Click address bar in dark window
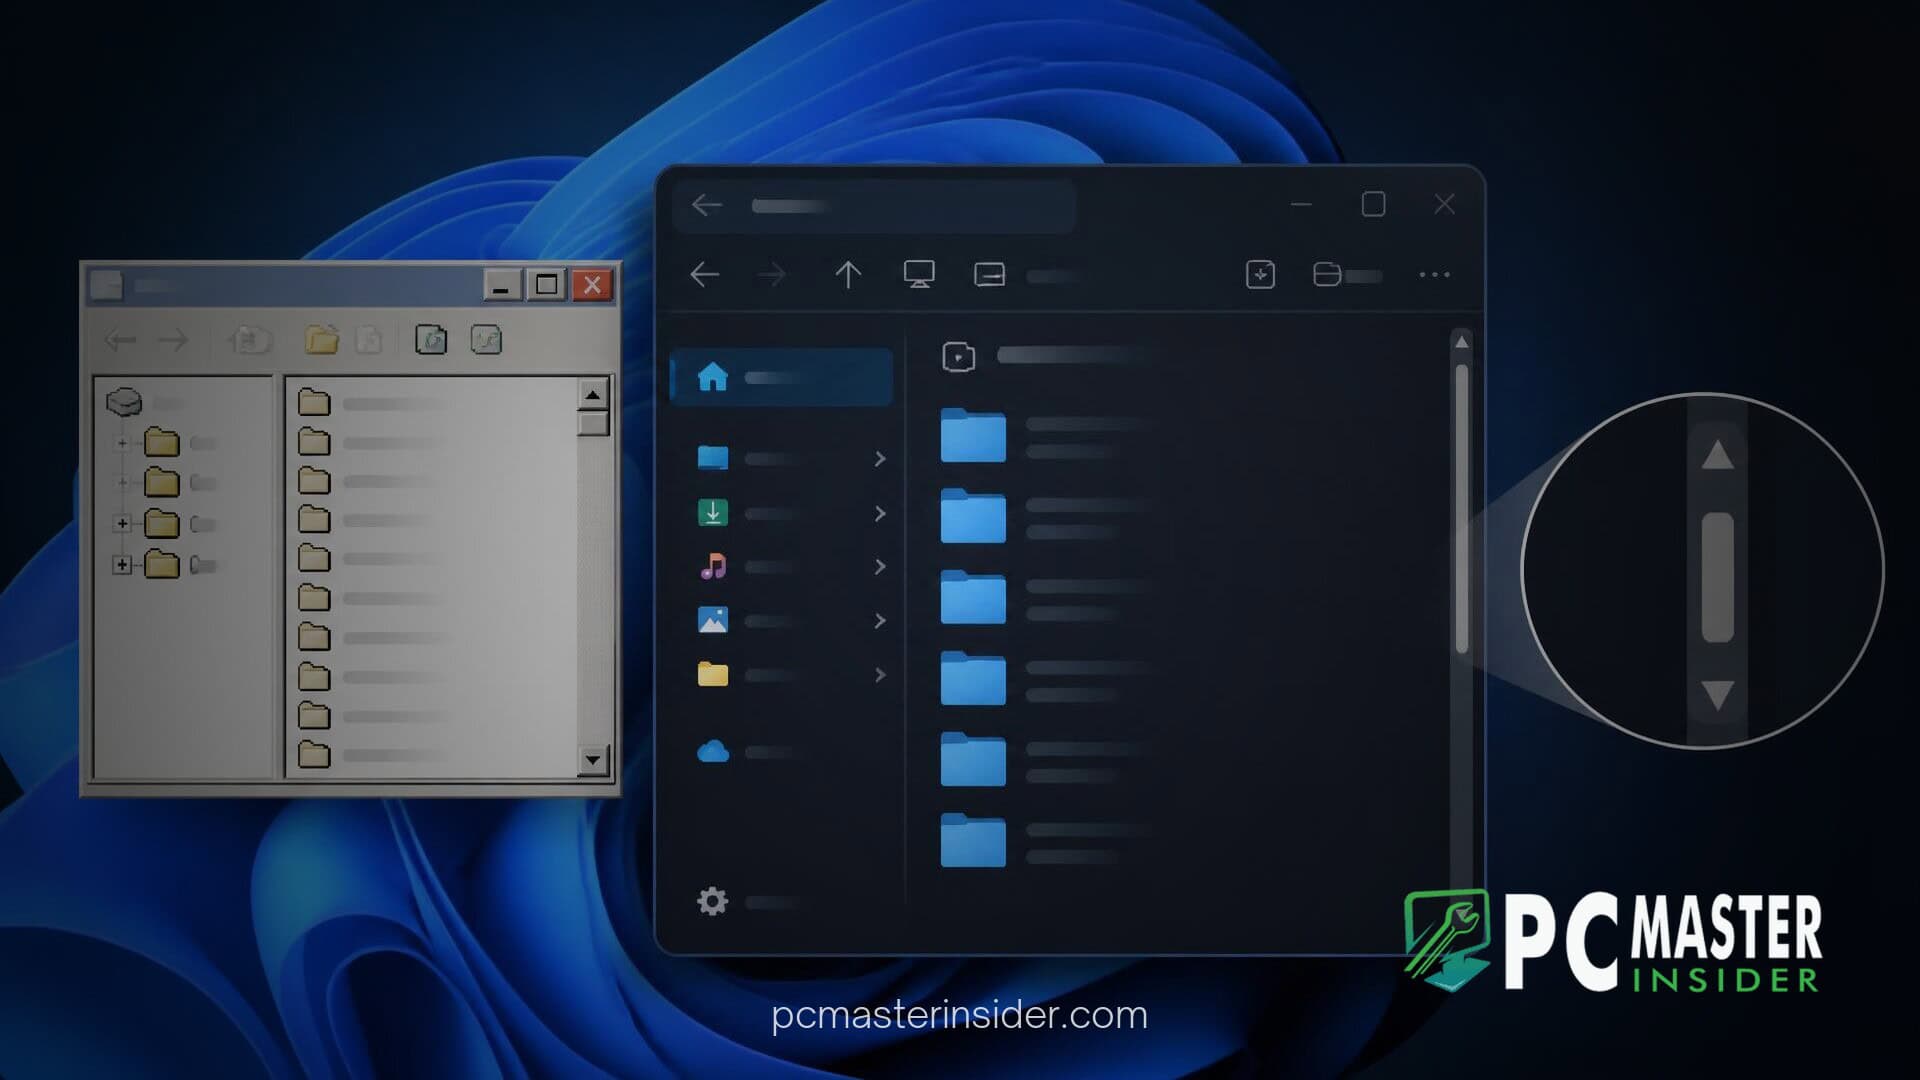 pos(874,206)
